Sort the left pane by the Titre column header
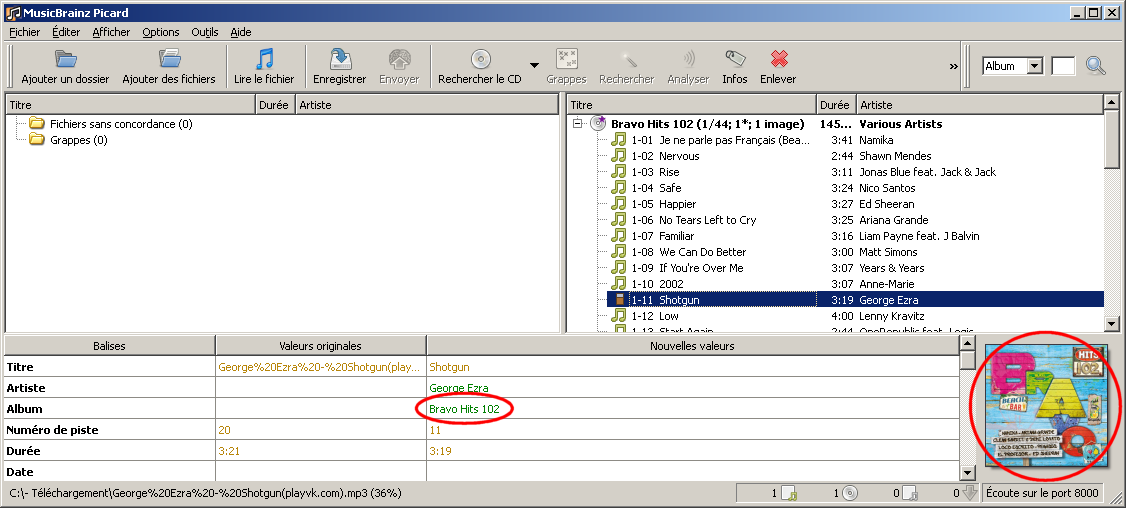The image size is (1126, 508). pyautogui.click(x=131, y=105)
